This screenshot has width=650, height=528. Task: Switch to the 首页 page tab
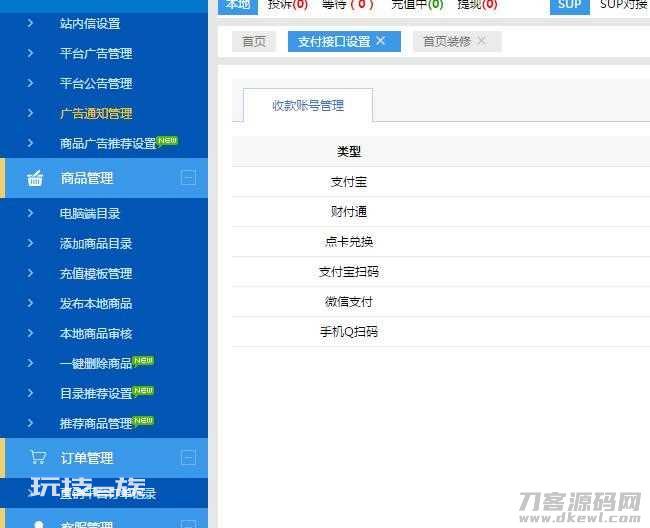point(254,41)
